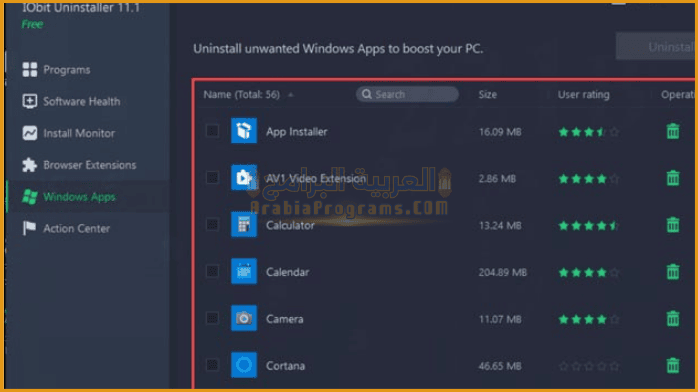
Task: Click the Calendar app icon
Action: coord(243,271)
